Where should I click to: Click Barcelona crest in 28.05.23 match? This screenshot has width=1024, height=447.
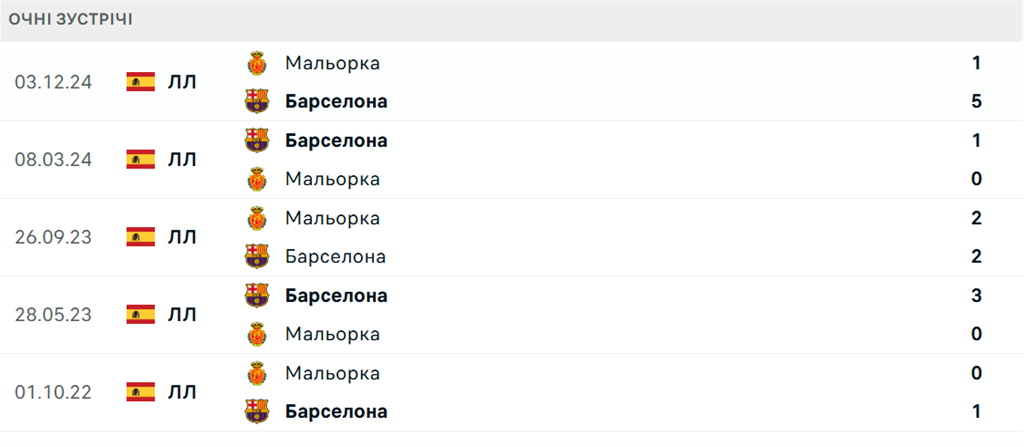[257, 295]
